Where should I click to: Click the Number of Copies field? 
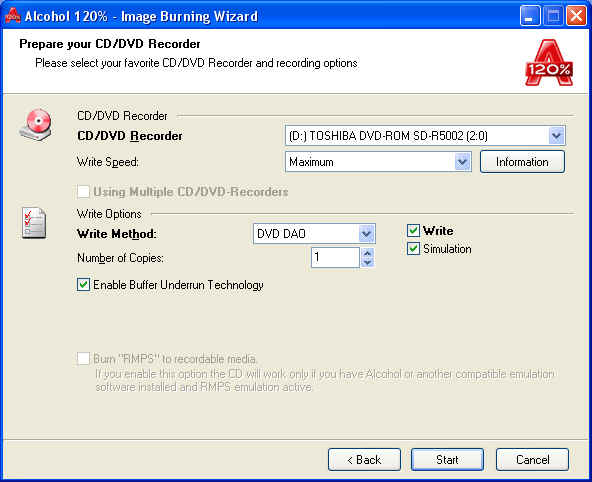coord(335,257)
